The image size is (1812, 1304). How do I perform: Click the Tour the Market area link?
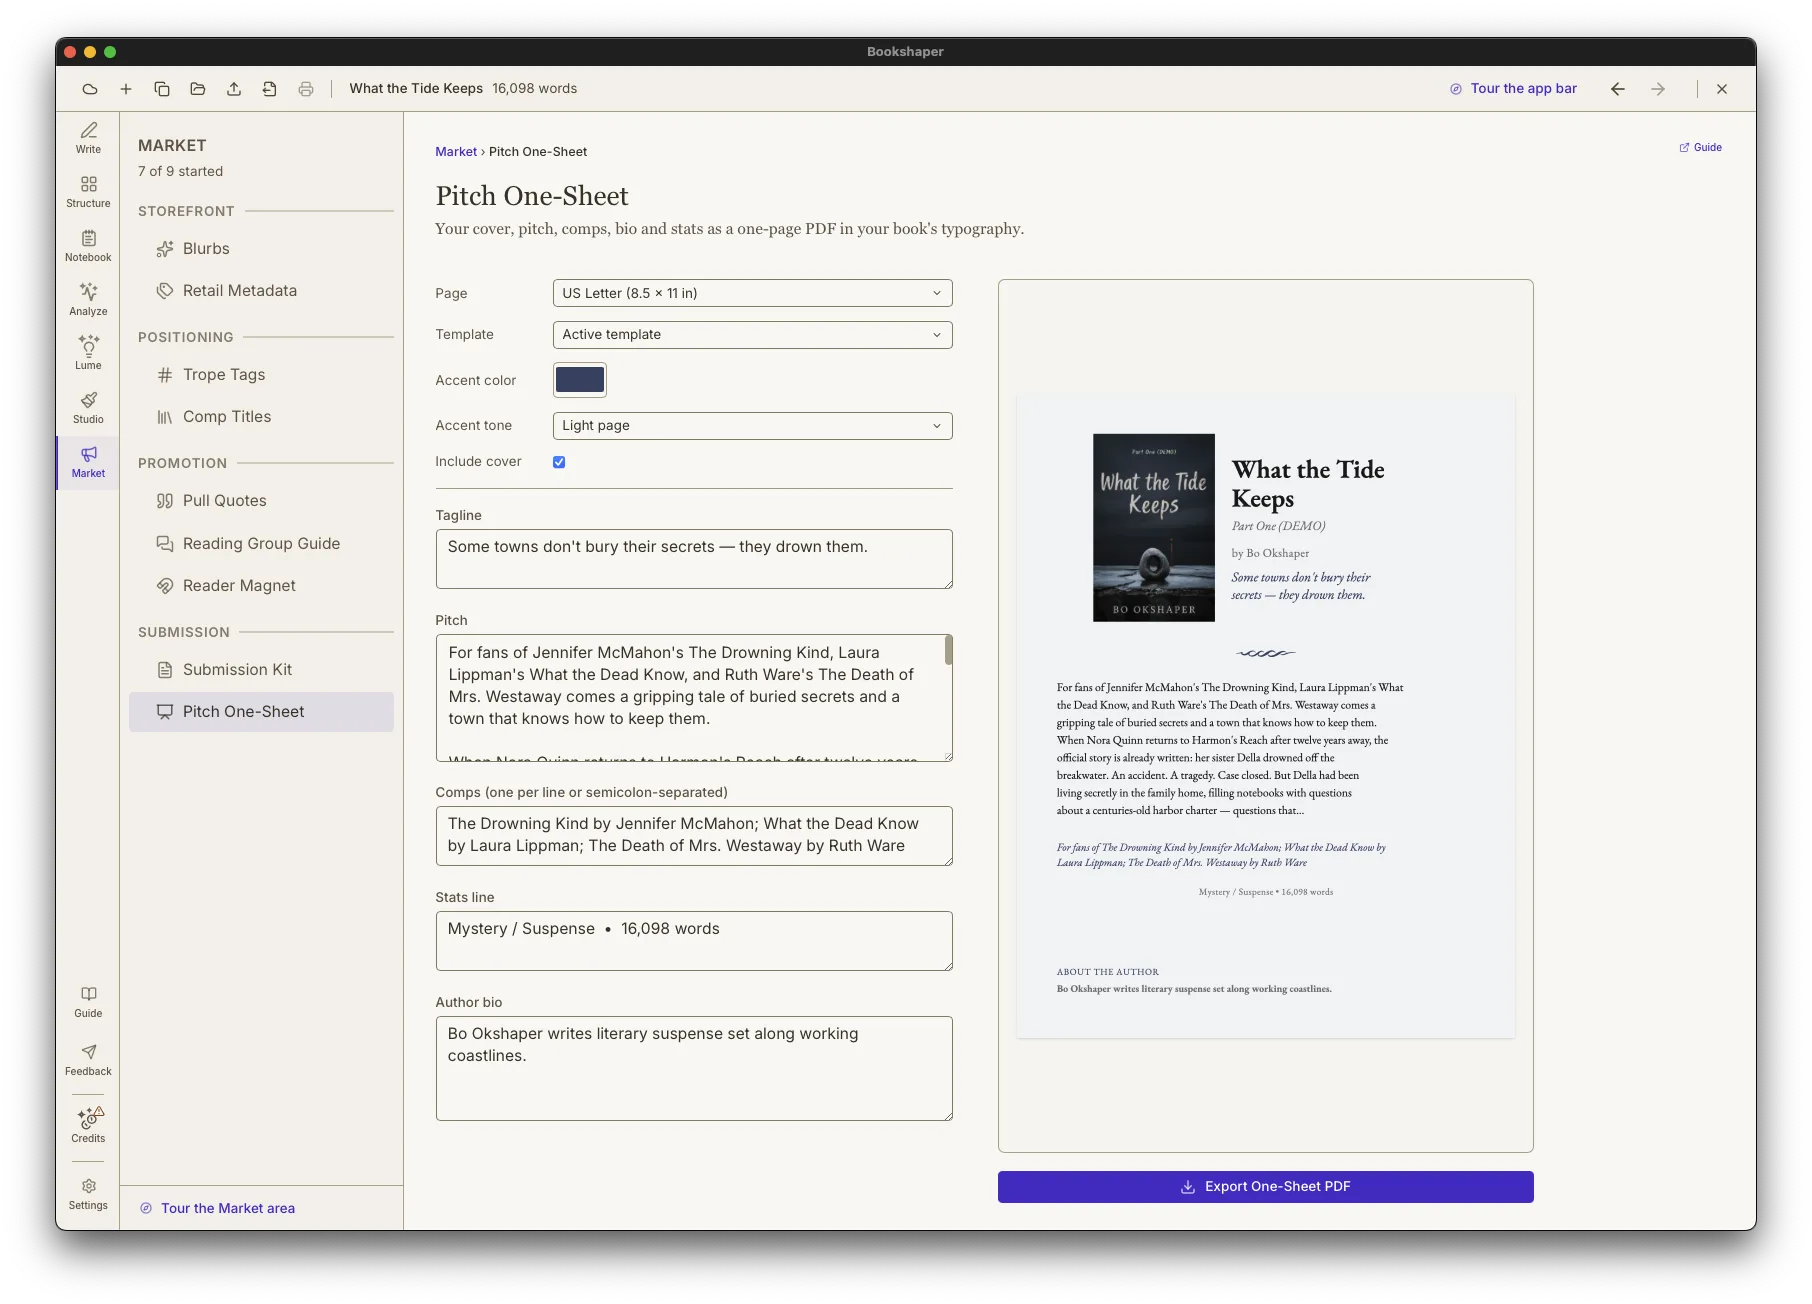tap(217, 1208)
